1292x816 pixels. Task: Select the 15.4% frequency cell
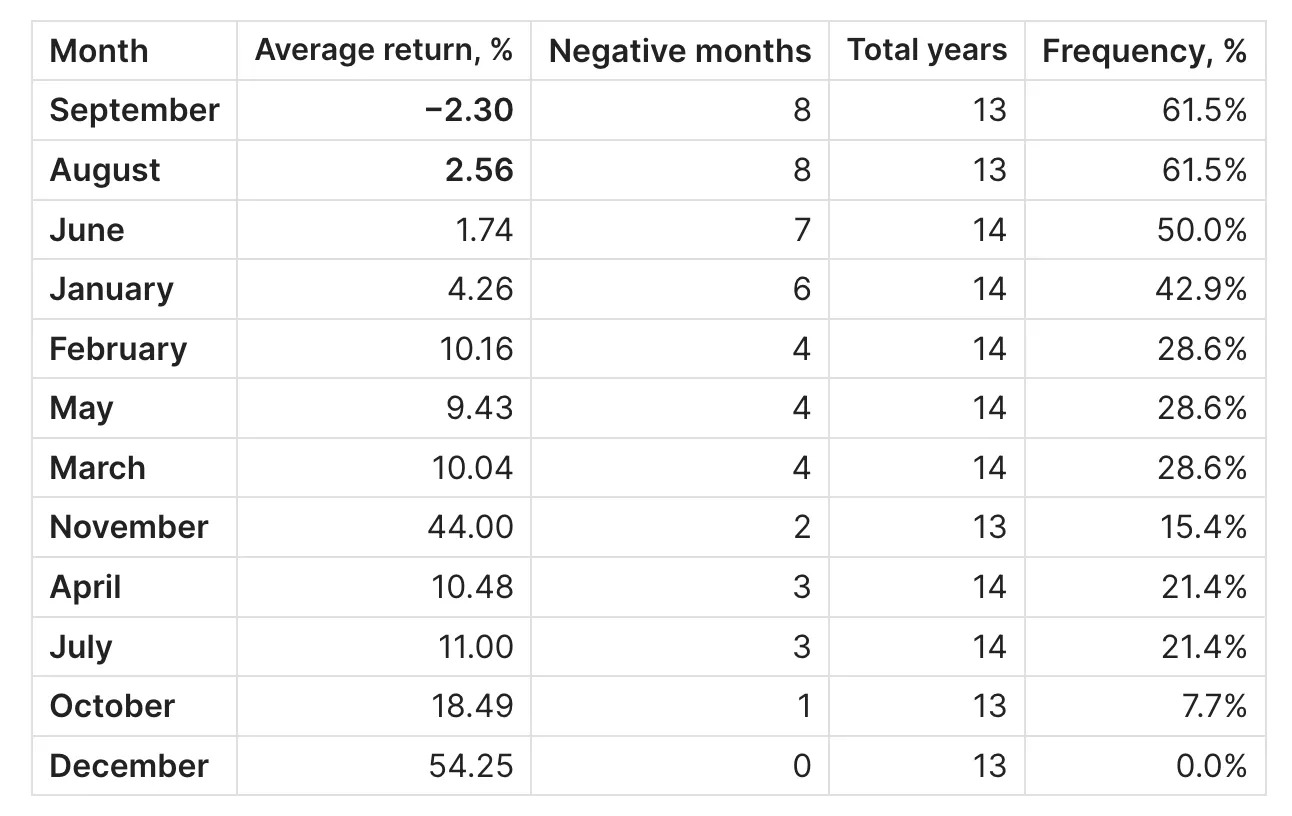click(1204, 527)
